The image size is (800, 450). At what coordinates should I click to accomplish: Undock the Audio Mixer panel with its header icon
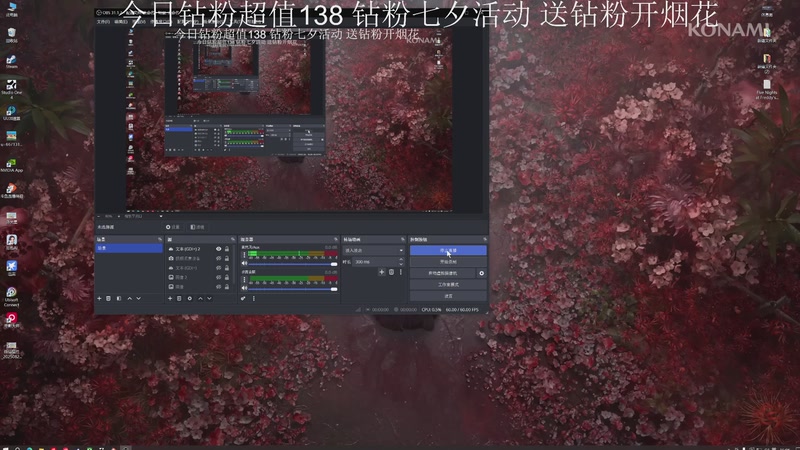tap(336, 239)
